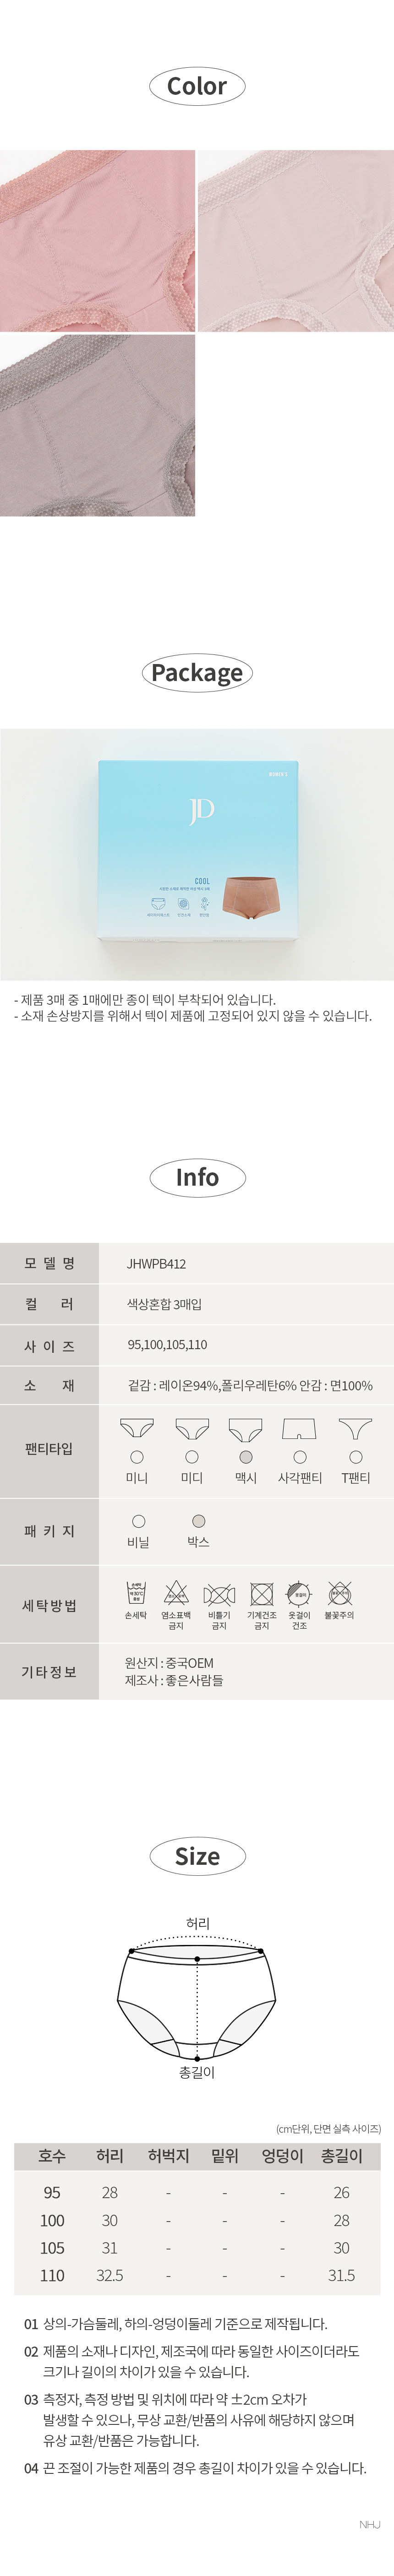Select the 맥시 radio circle

[x=246, y=1457]
